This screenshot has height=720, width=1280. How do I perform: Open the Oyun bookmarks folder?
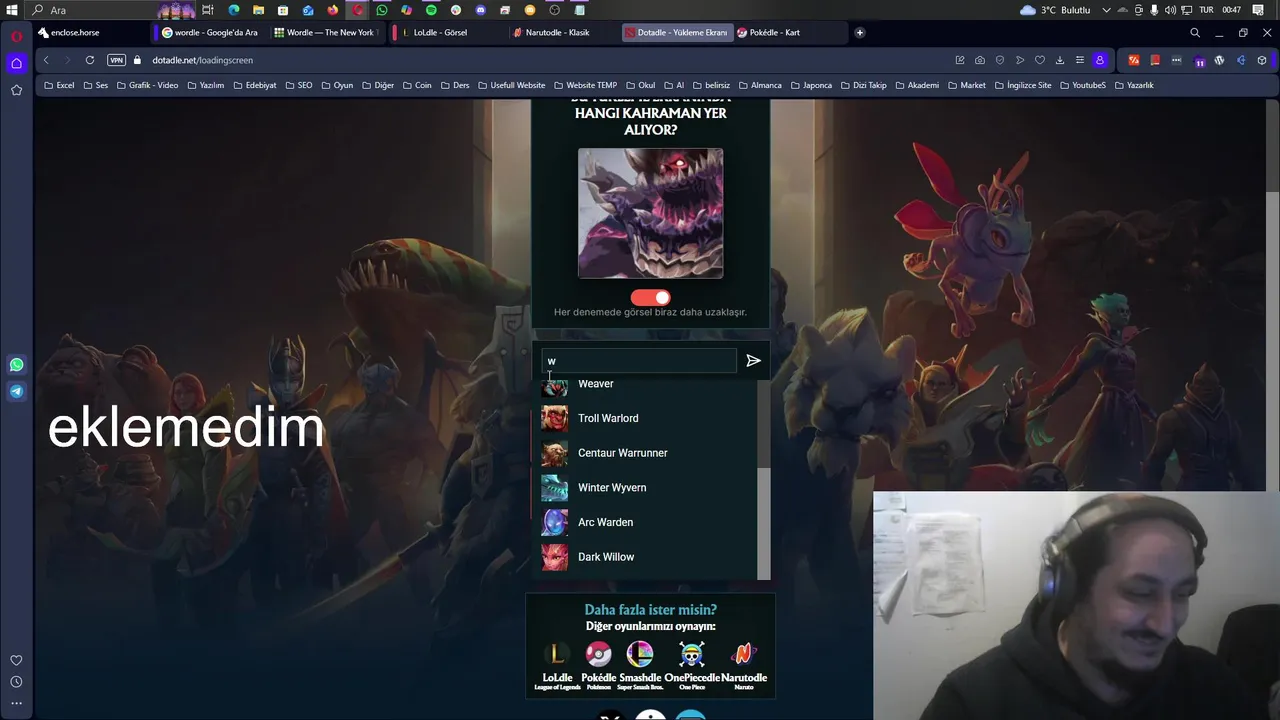coord(338,85)
